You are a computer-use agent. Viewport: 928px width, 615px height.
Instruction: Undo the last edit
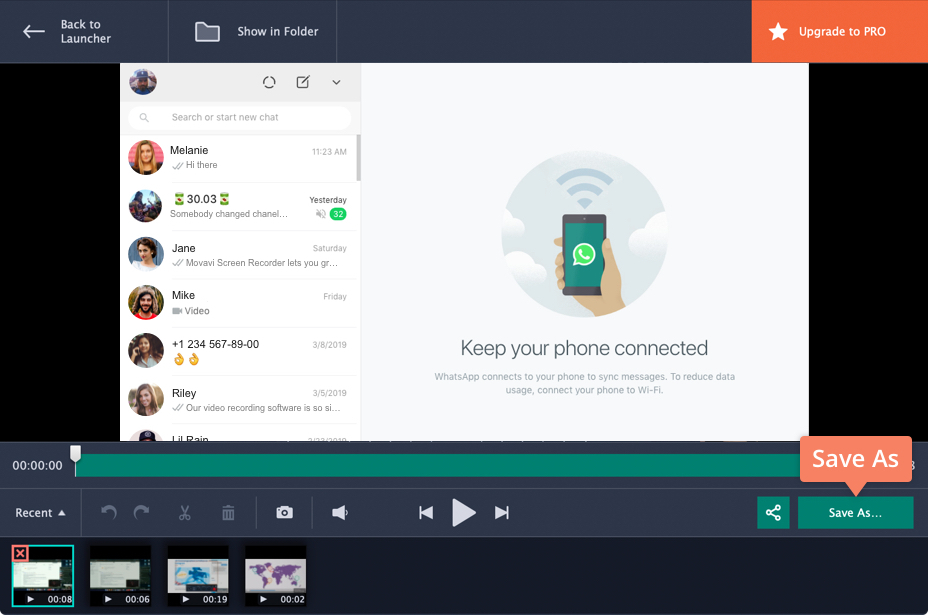108,512
